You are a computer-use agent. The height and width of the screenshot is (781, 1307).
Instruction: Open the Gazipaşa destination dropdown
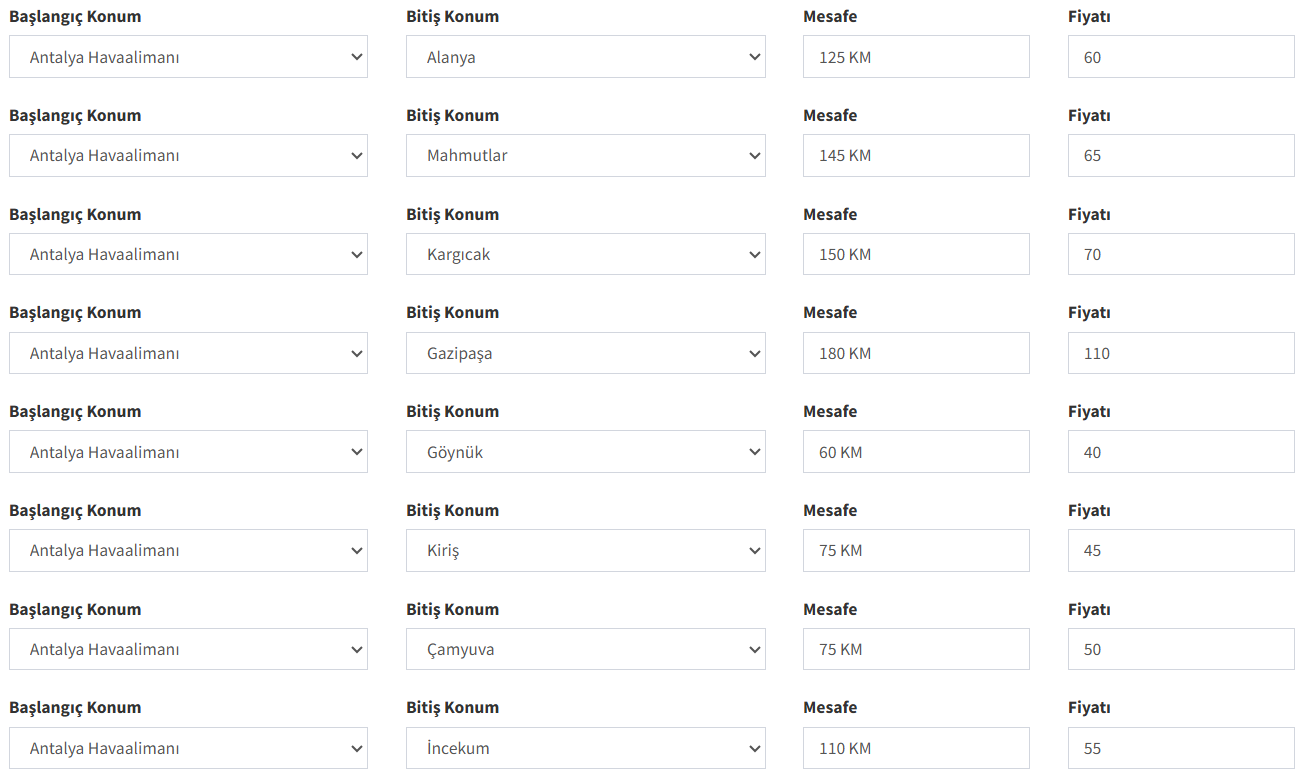585,353
